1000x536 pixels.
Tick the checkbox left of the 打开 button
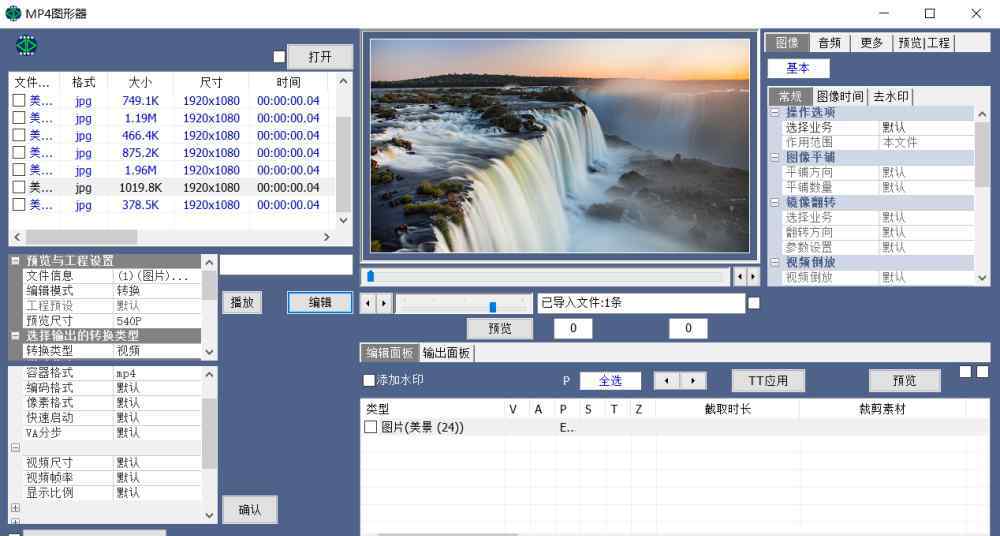[x=279, y=57]
